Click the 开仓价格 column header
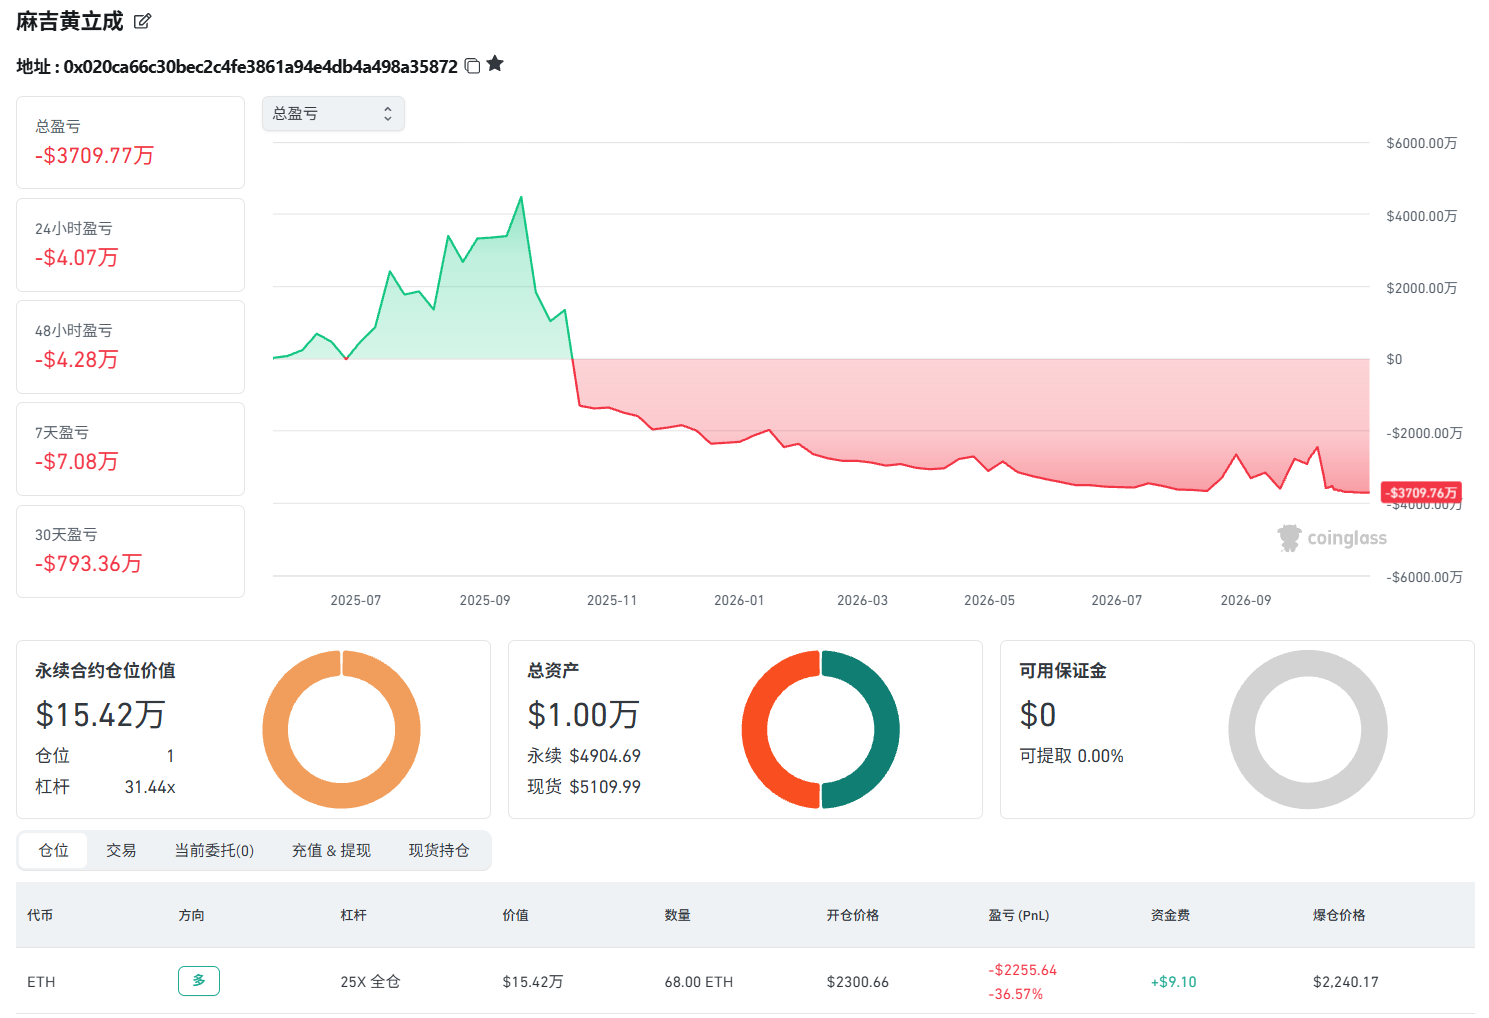Screen dimensions: 1489x1018 point(852,915)
